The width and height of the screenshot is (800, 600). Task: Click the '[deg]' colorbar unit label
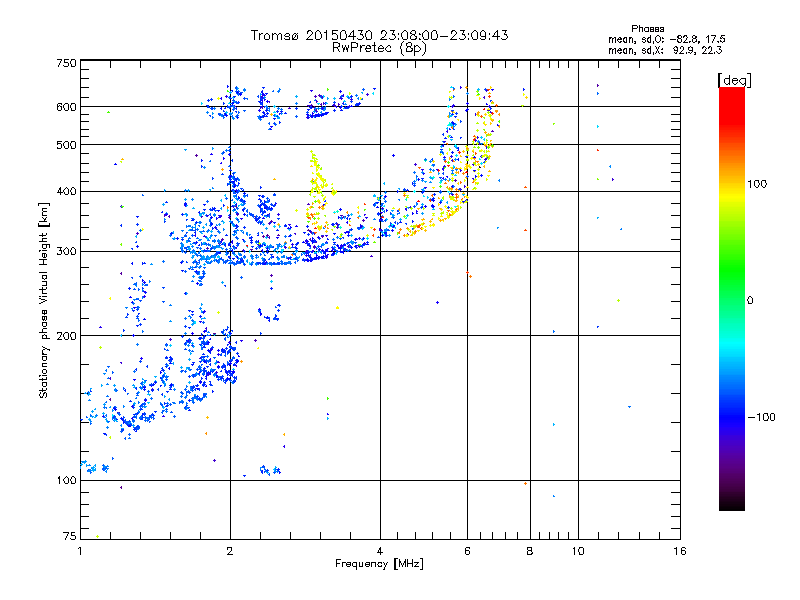click(734, 80)
